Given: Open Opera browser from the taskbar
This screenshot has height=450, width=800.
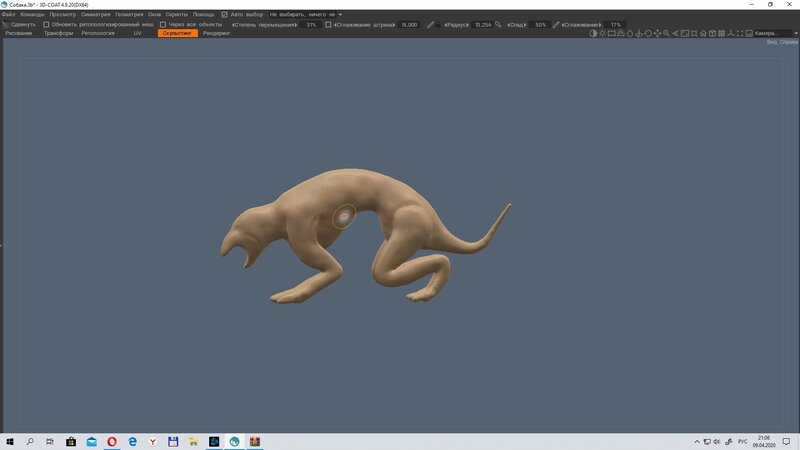Looking at the screenshot, I should pyautogui.click(x=111, y=441).
